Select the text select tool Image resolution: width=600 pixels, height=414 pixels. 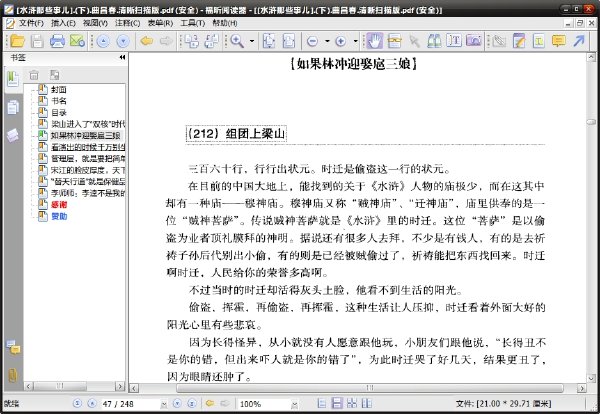[394, 41]
